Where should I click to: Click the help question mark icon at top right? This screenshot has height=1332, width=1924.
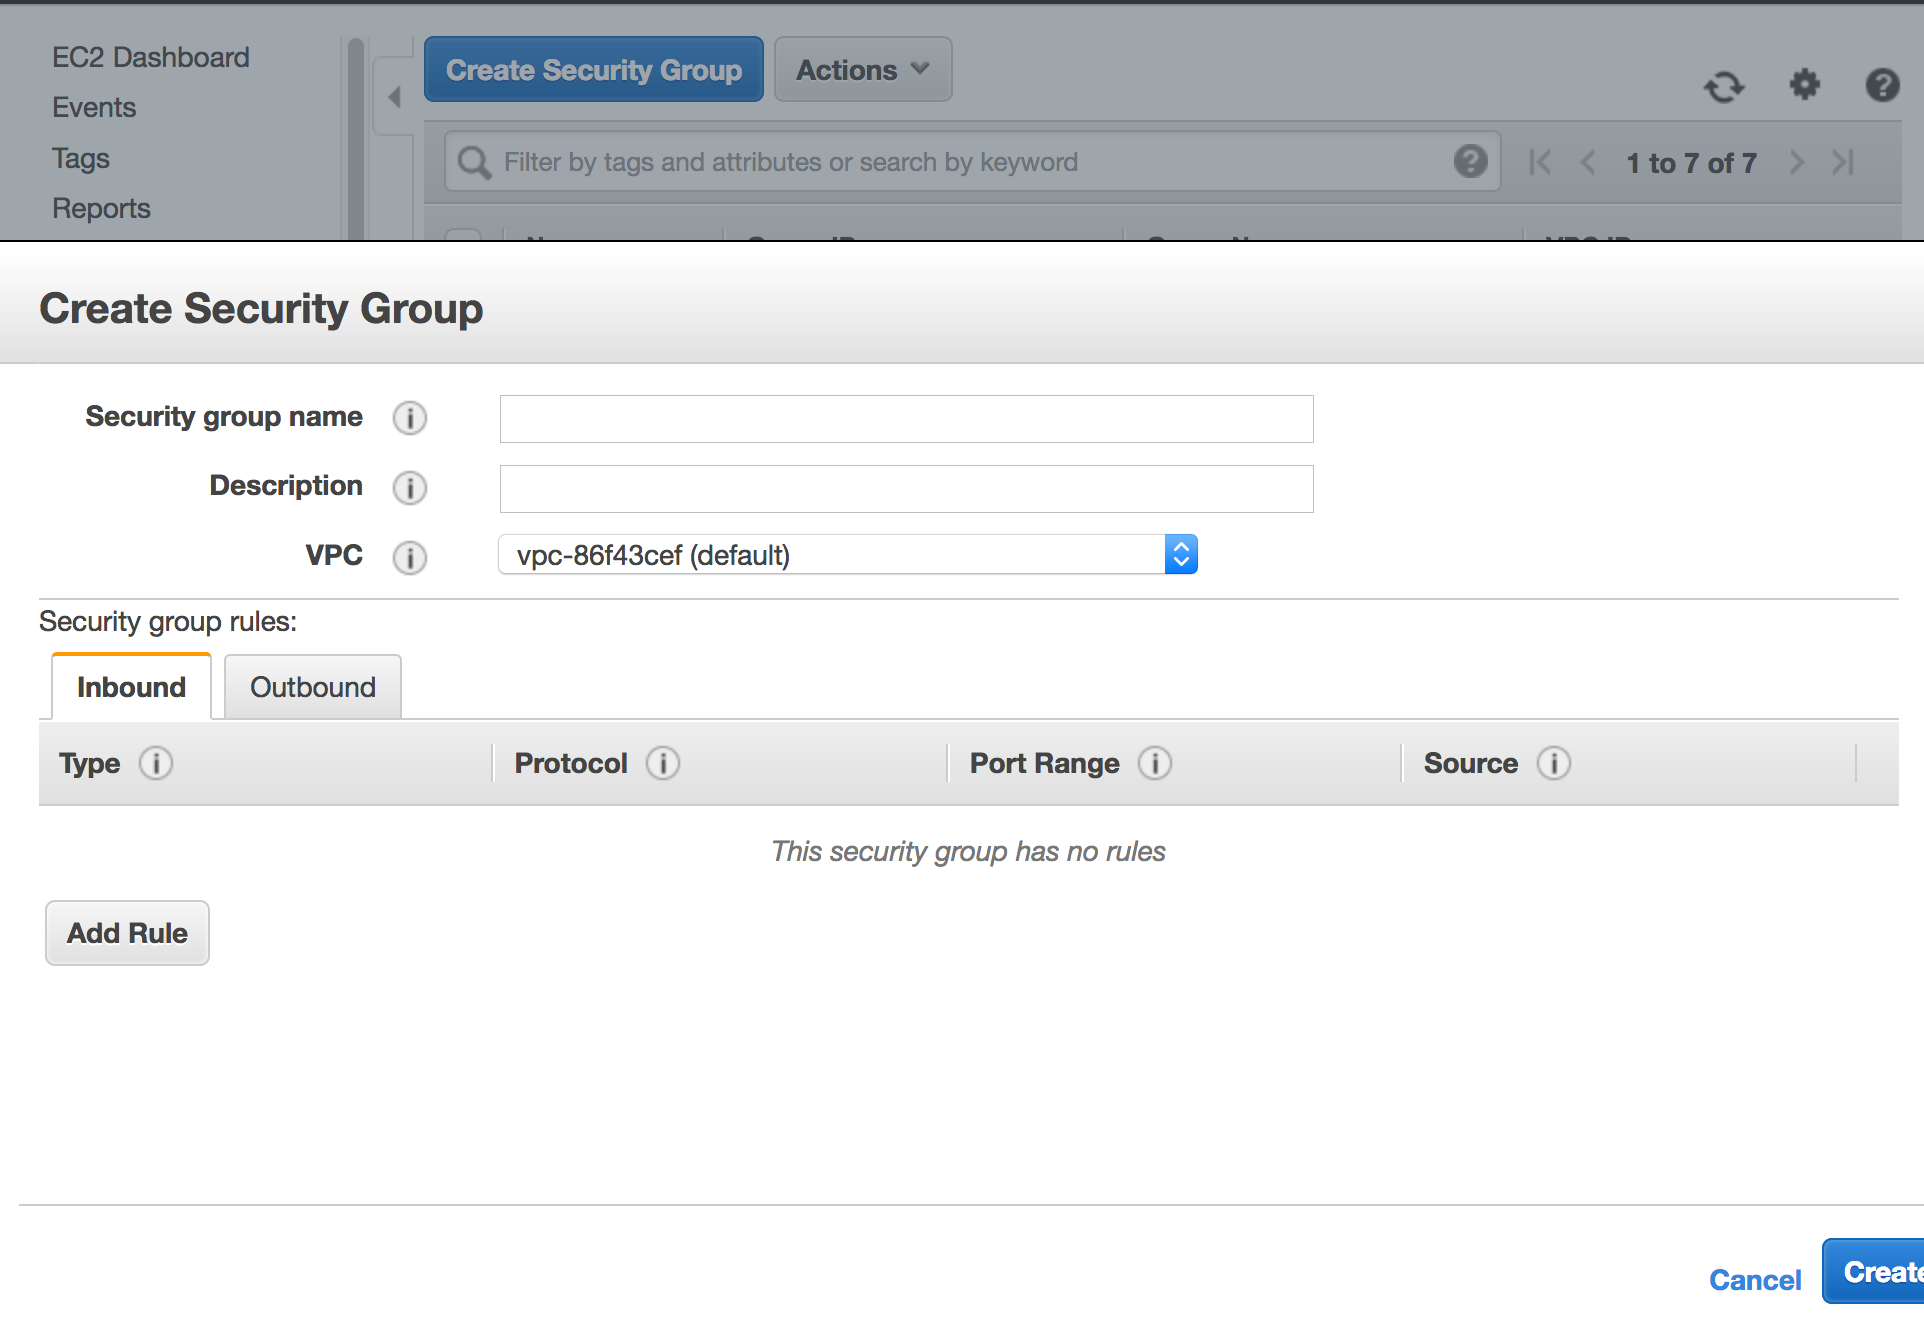(x=1882, y=85)
